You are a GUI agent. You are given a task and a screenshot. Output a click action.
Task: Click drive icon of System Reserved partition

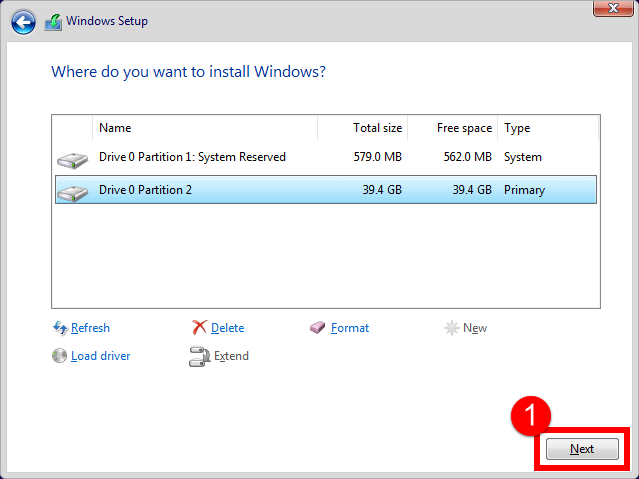[x=73, y=160]
